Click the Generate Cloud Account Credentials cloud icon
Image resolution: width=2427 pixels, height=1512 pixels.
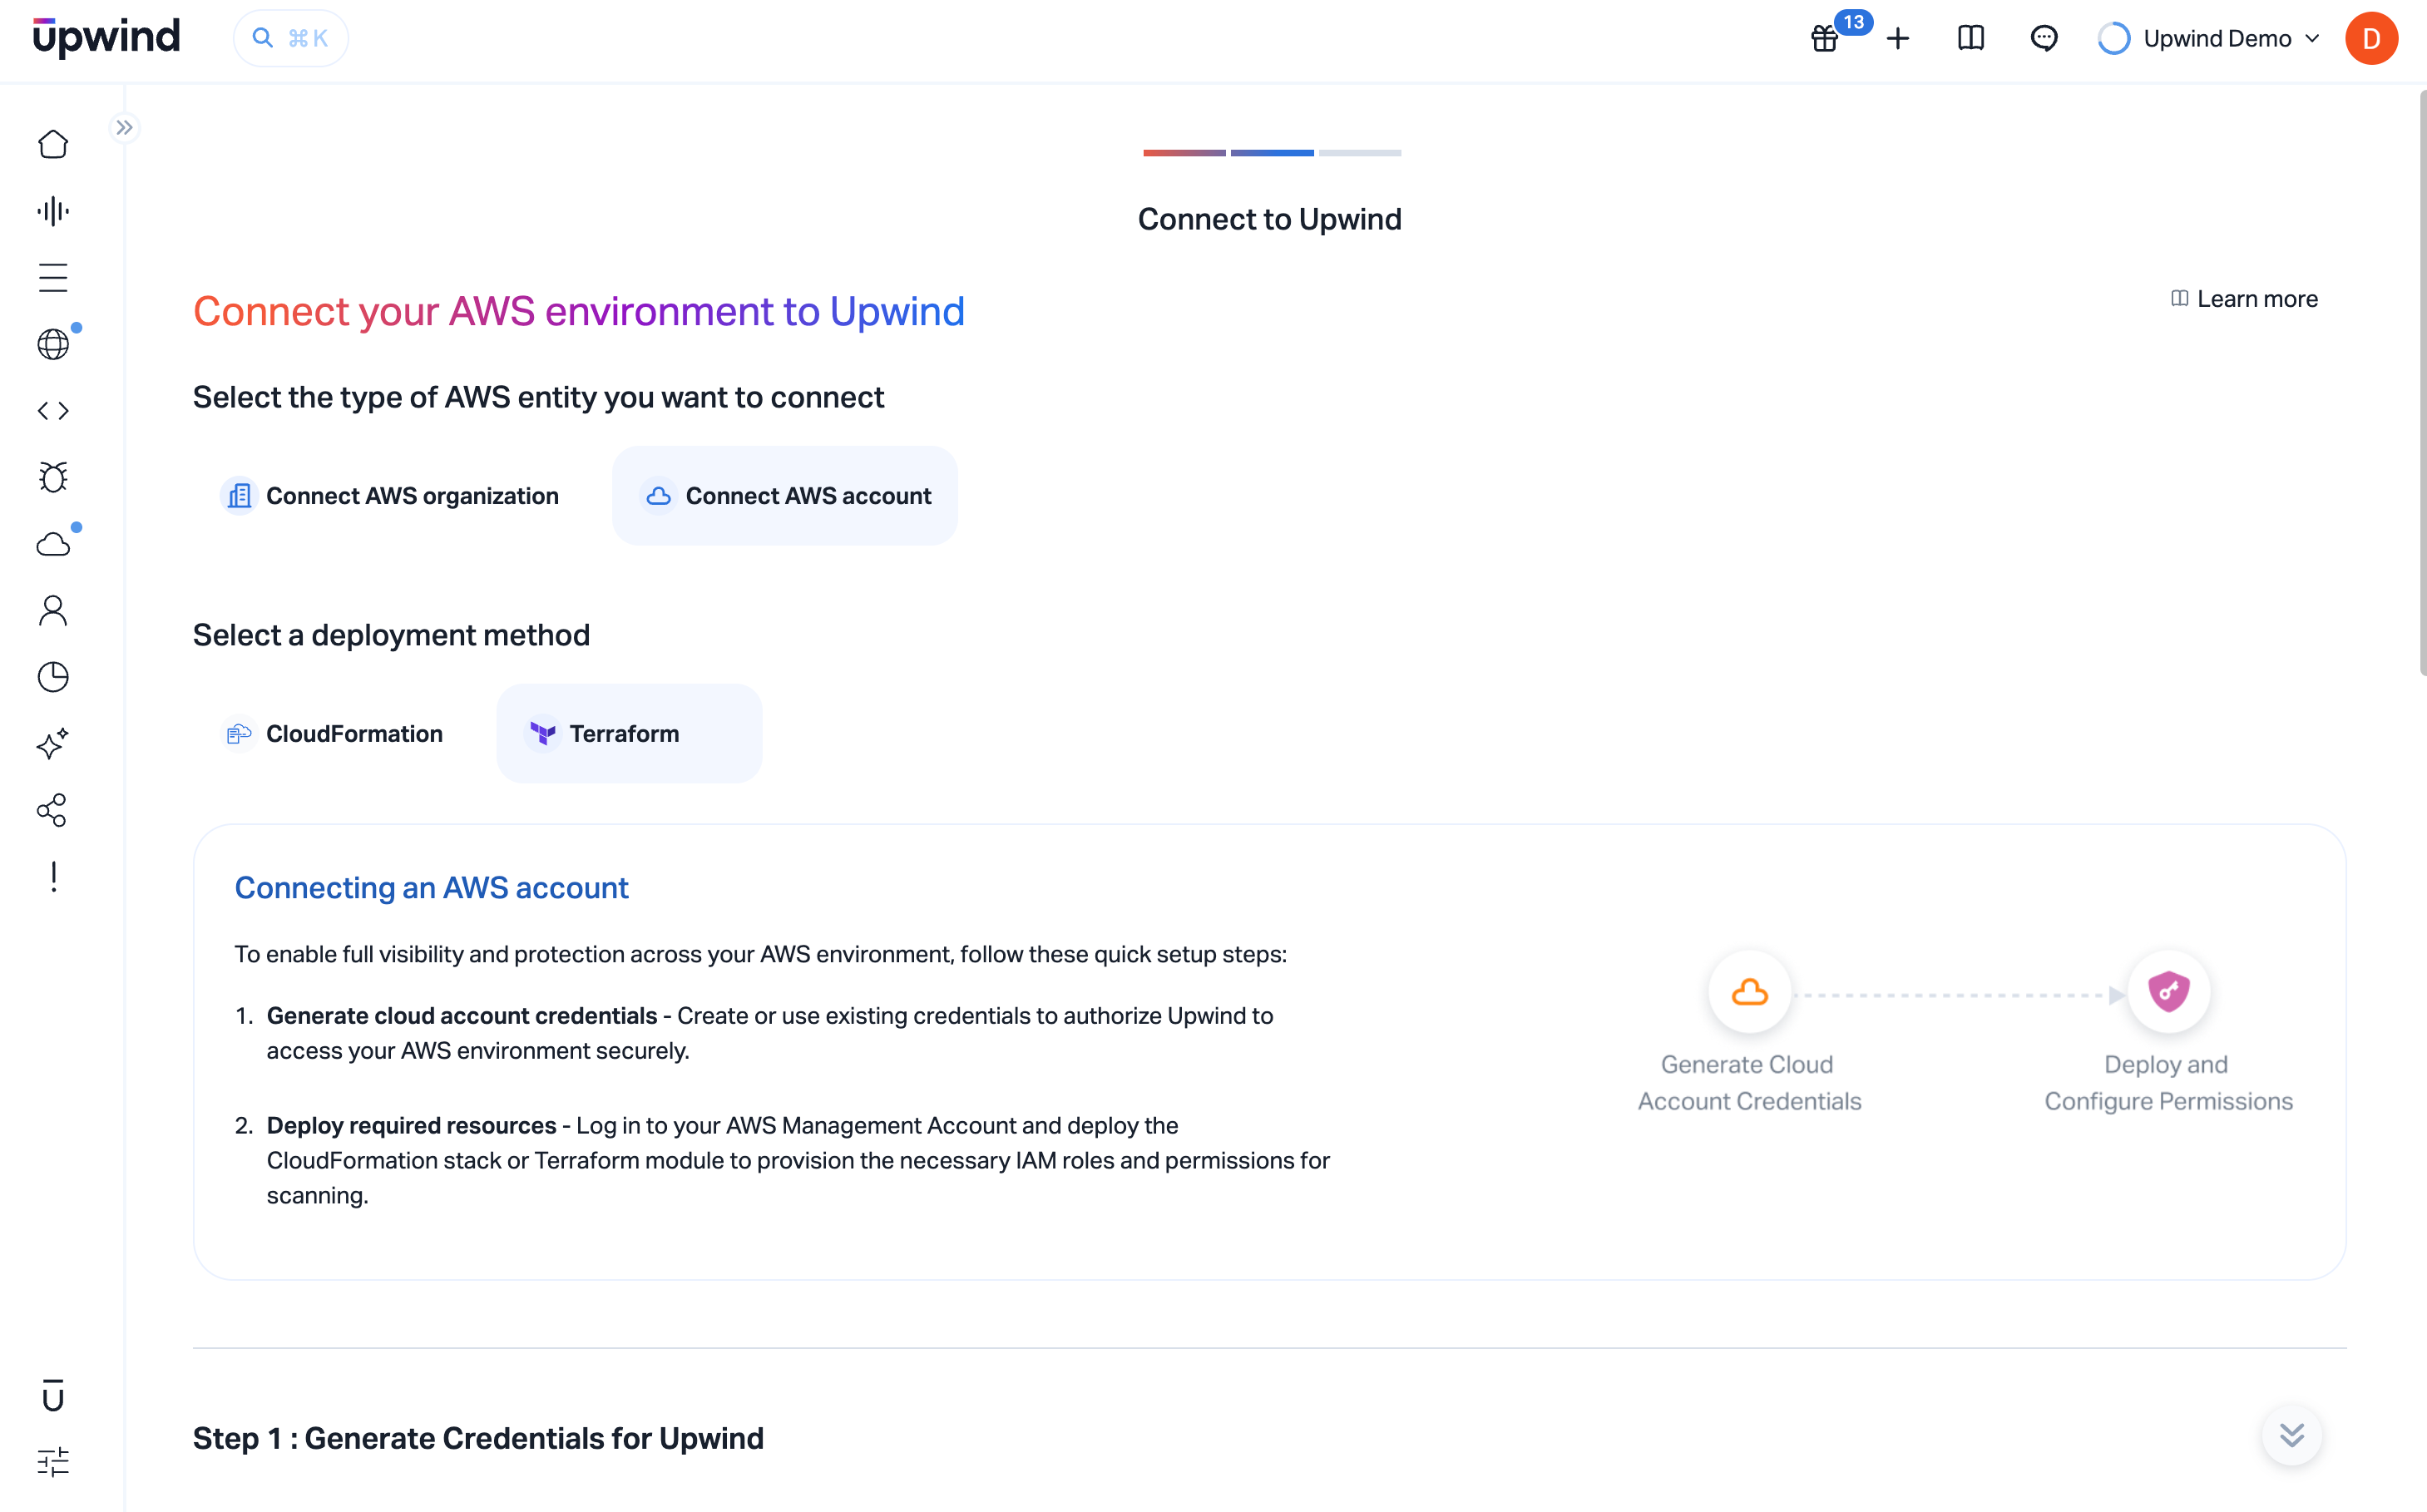1749,992
